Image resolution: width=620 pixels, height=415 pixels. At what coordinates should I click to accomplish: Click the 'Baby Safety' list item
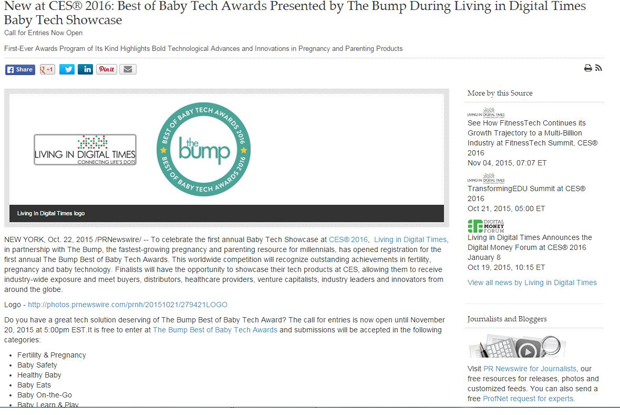pyautogui.click(x=37, y=365)
